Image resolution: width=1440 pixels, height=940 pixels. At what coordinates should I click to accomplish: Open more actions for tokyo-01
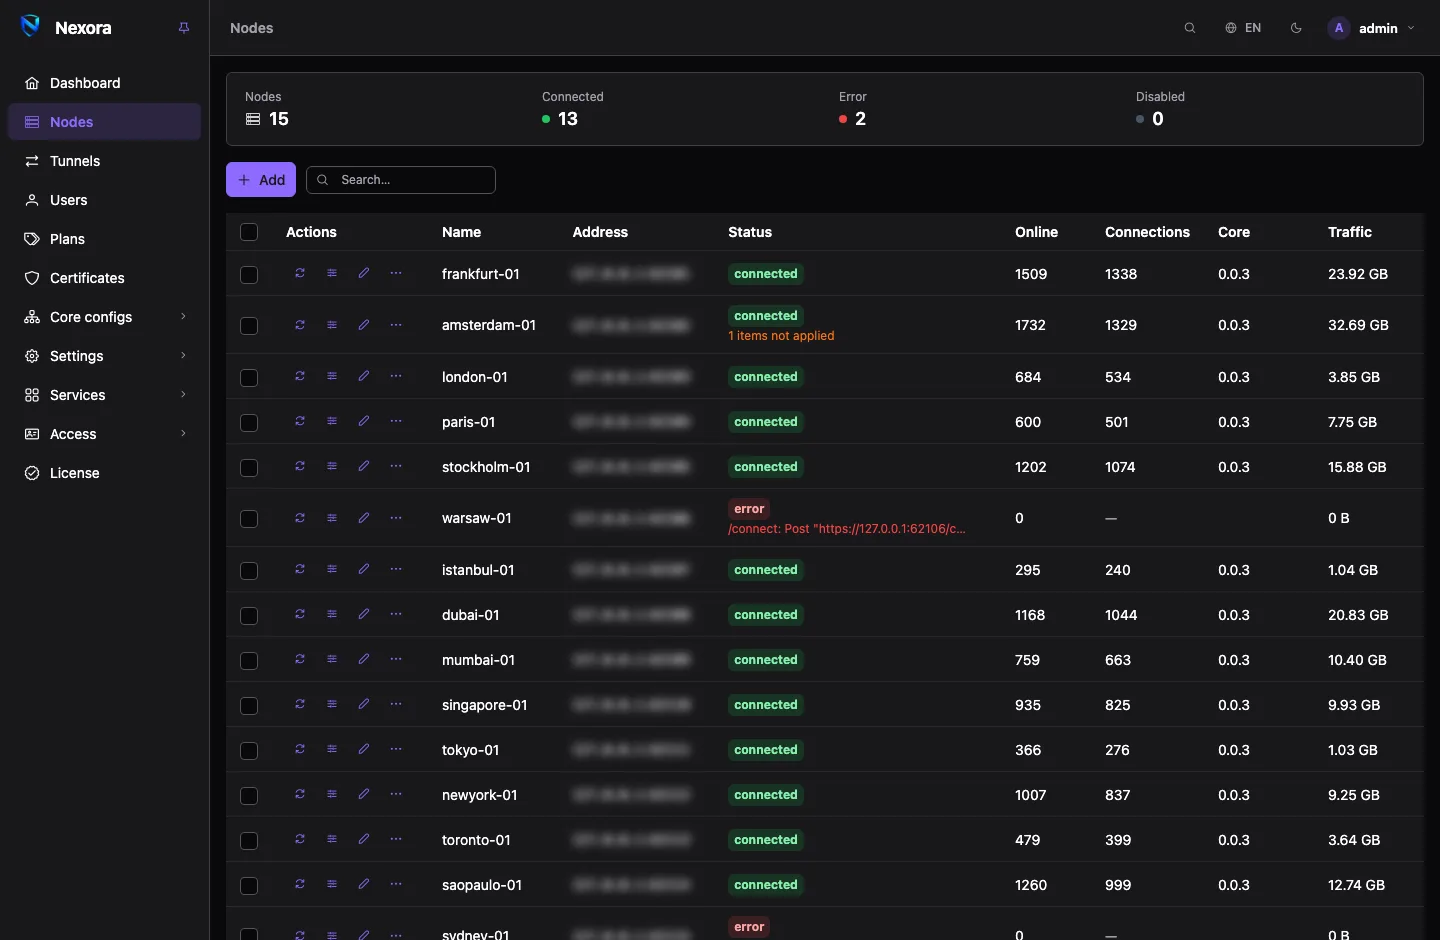pyautogui.click(x=396, y=749)
